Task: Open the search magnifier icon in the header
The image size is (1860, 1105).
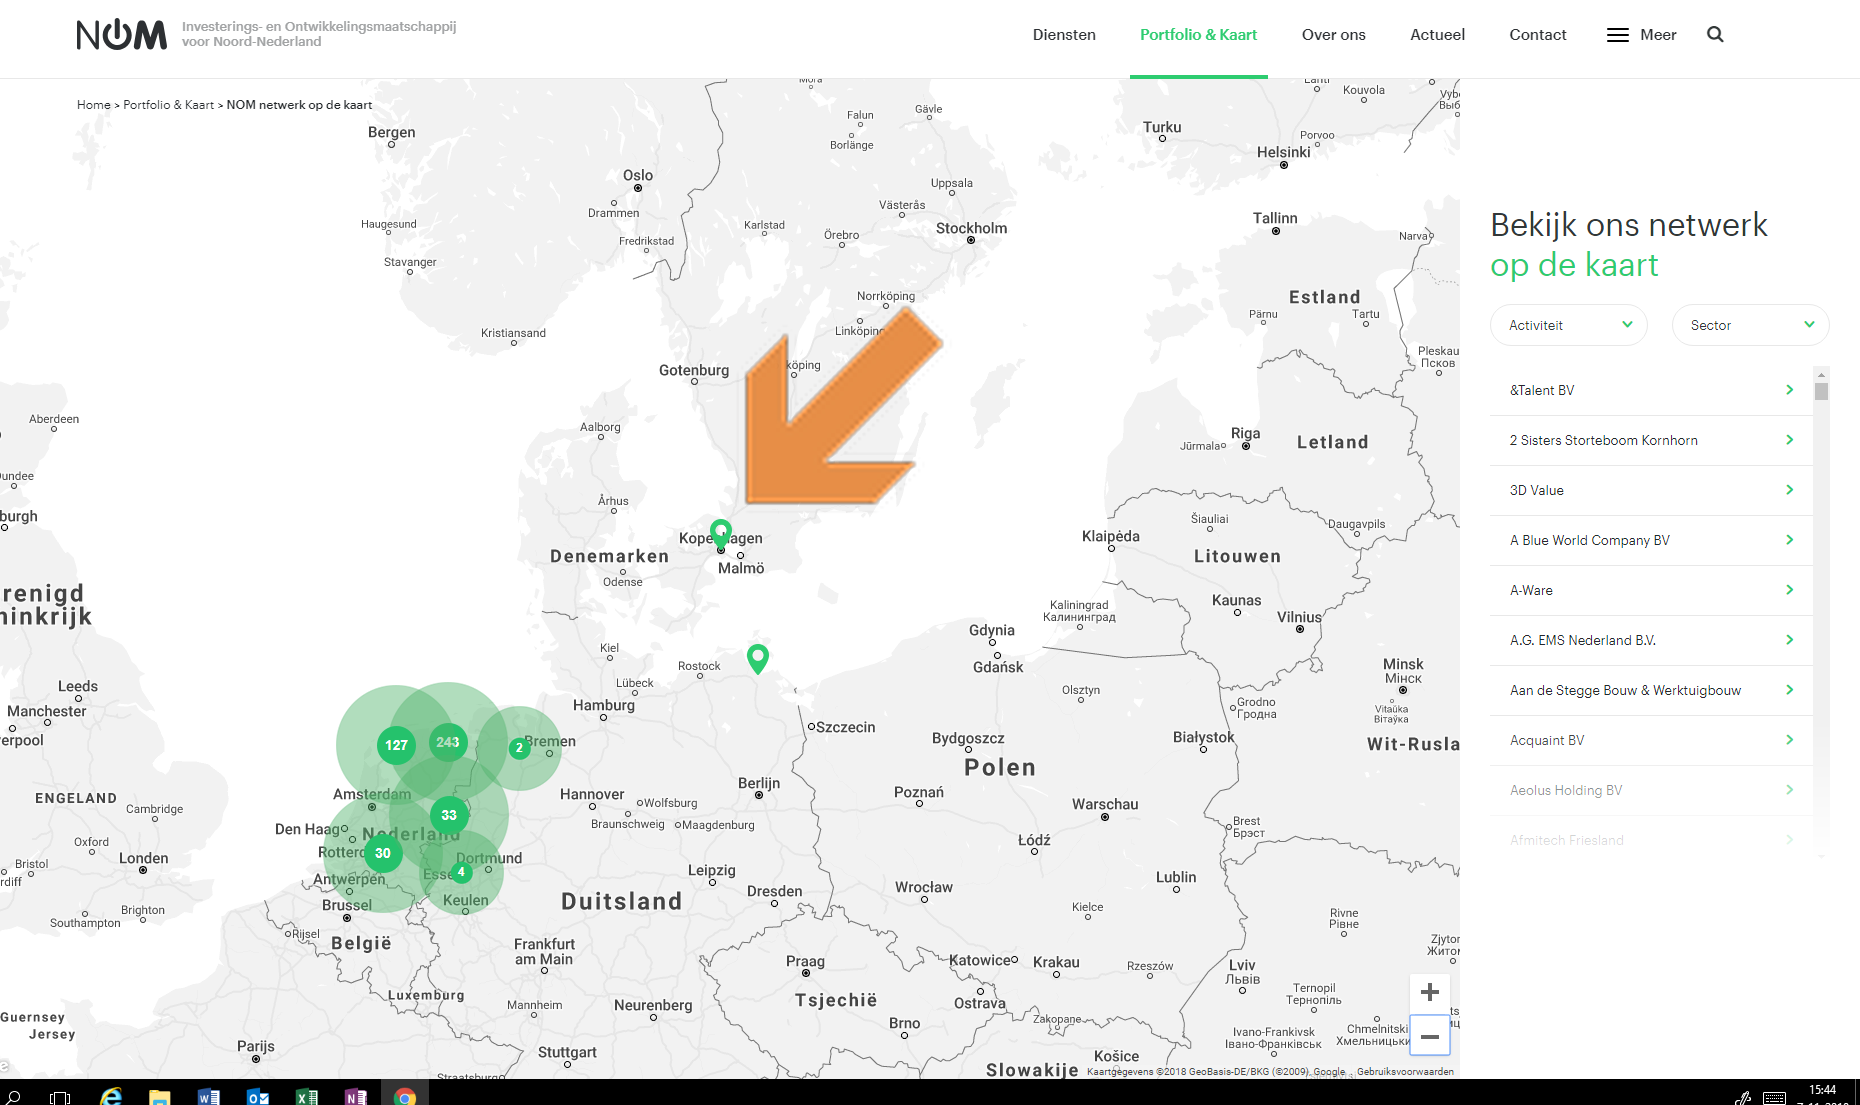Action: tap(1715, 35)
